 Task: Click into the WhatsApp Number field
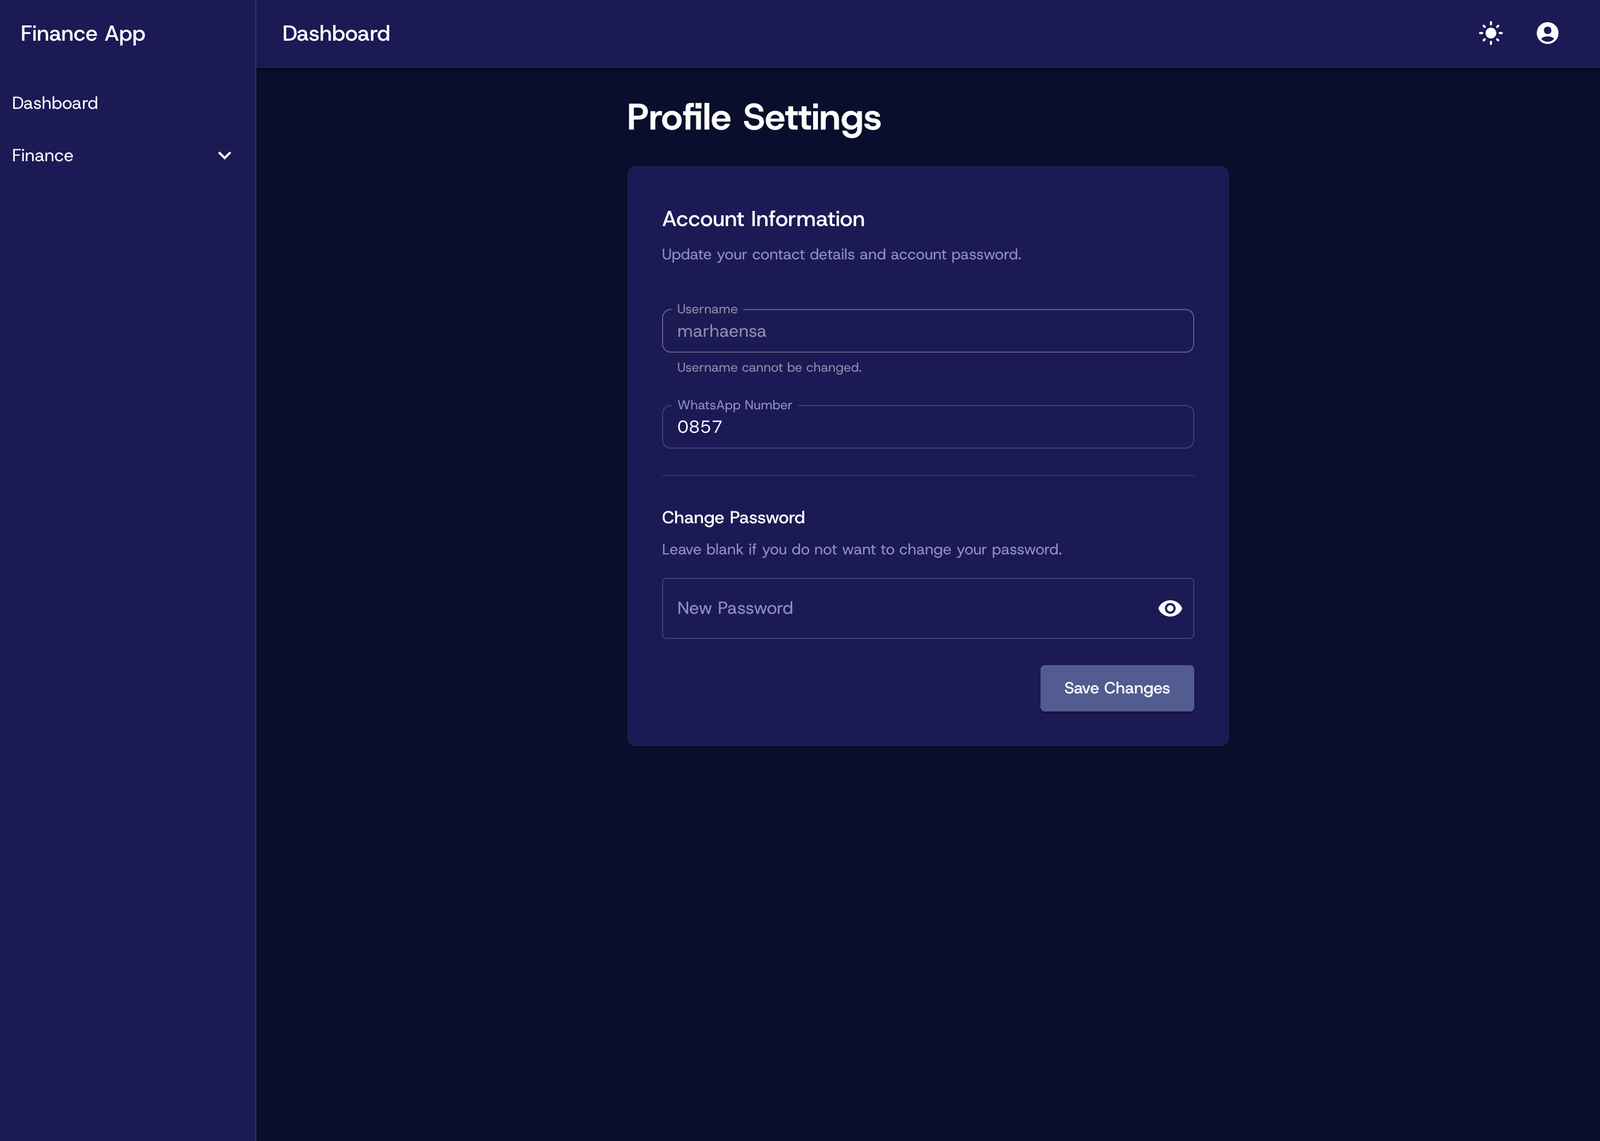(927, 428)
